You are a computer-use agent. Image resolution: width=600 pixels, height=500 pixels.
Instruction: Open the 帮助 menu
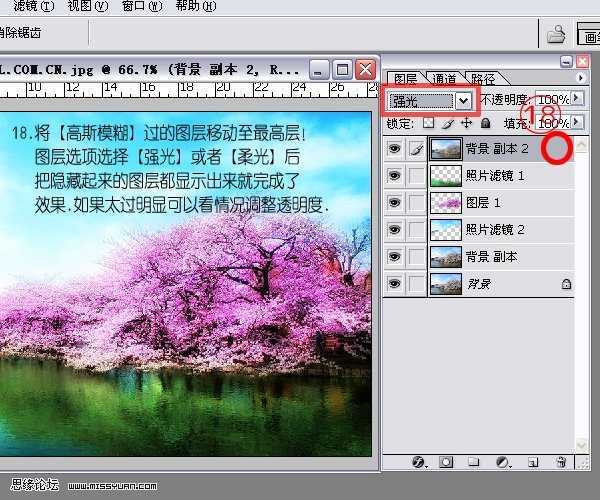[x=196, y=6]
